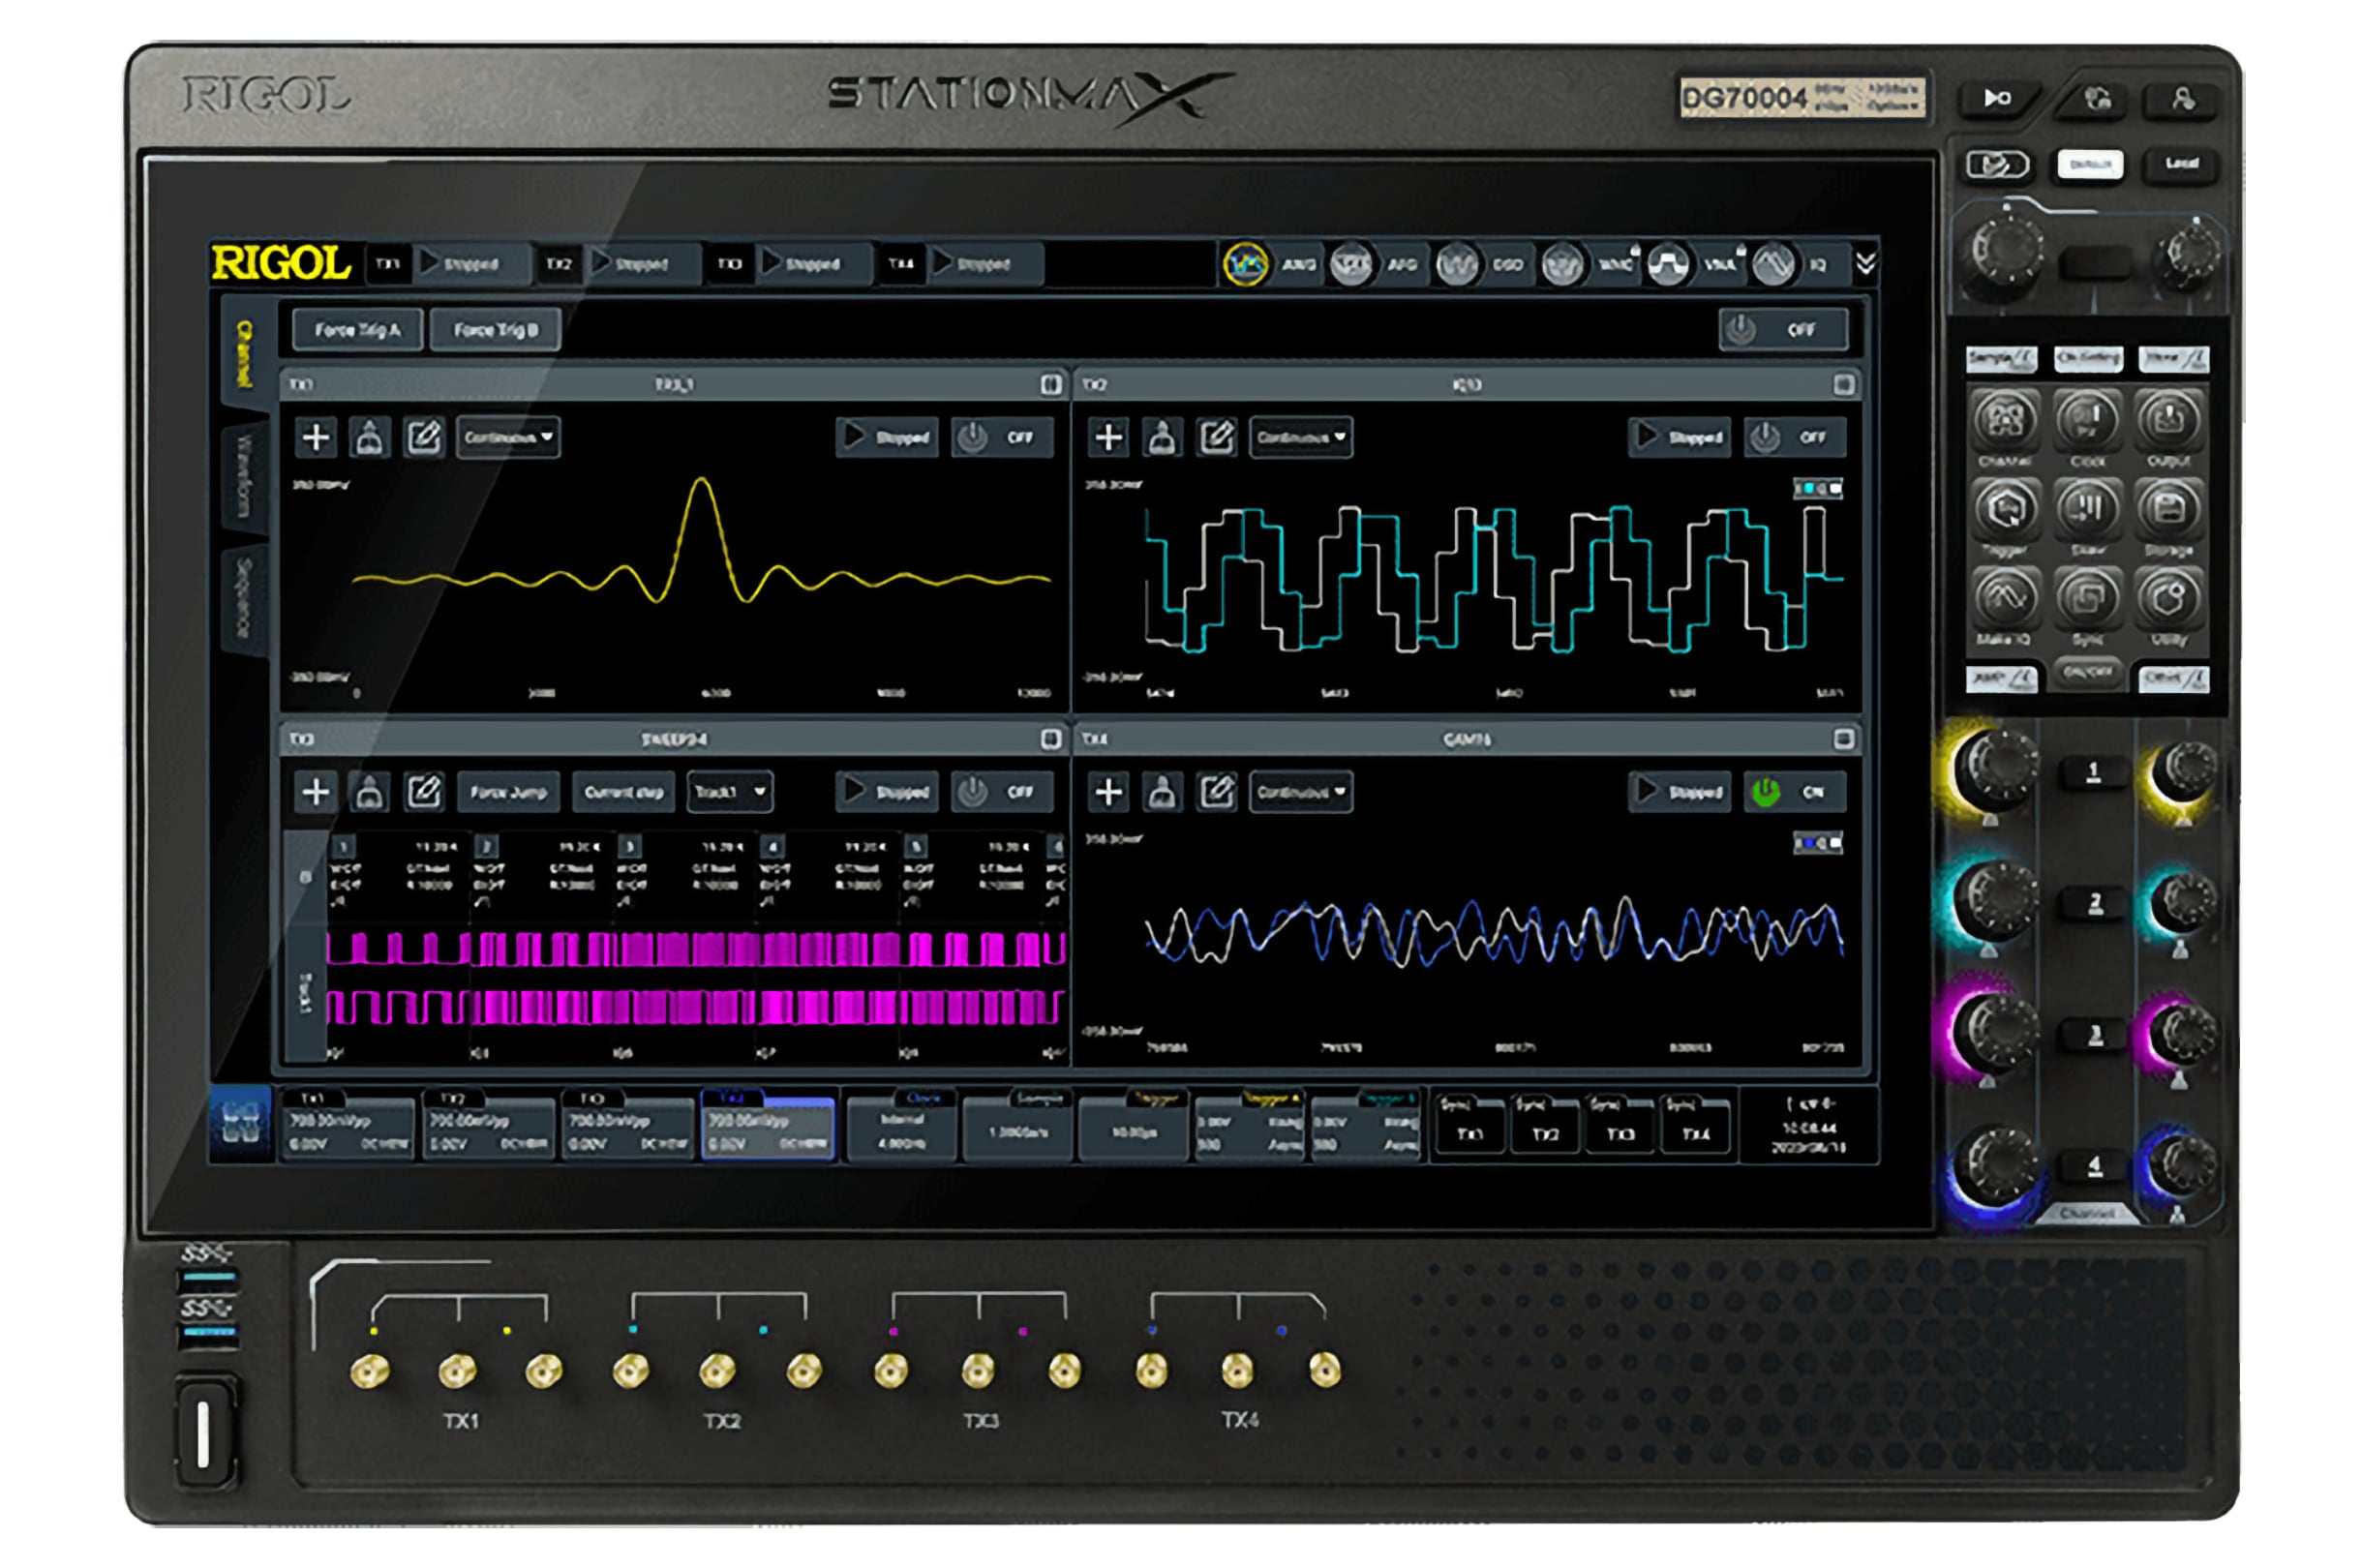Click the Sync TX2 box in the bottom bar
This screenshot has height=1568, width=2362.
[x=1545, y=1126]
